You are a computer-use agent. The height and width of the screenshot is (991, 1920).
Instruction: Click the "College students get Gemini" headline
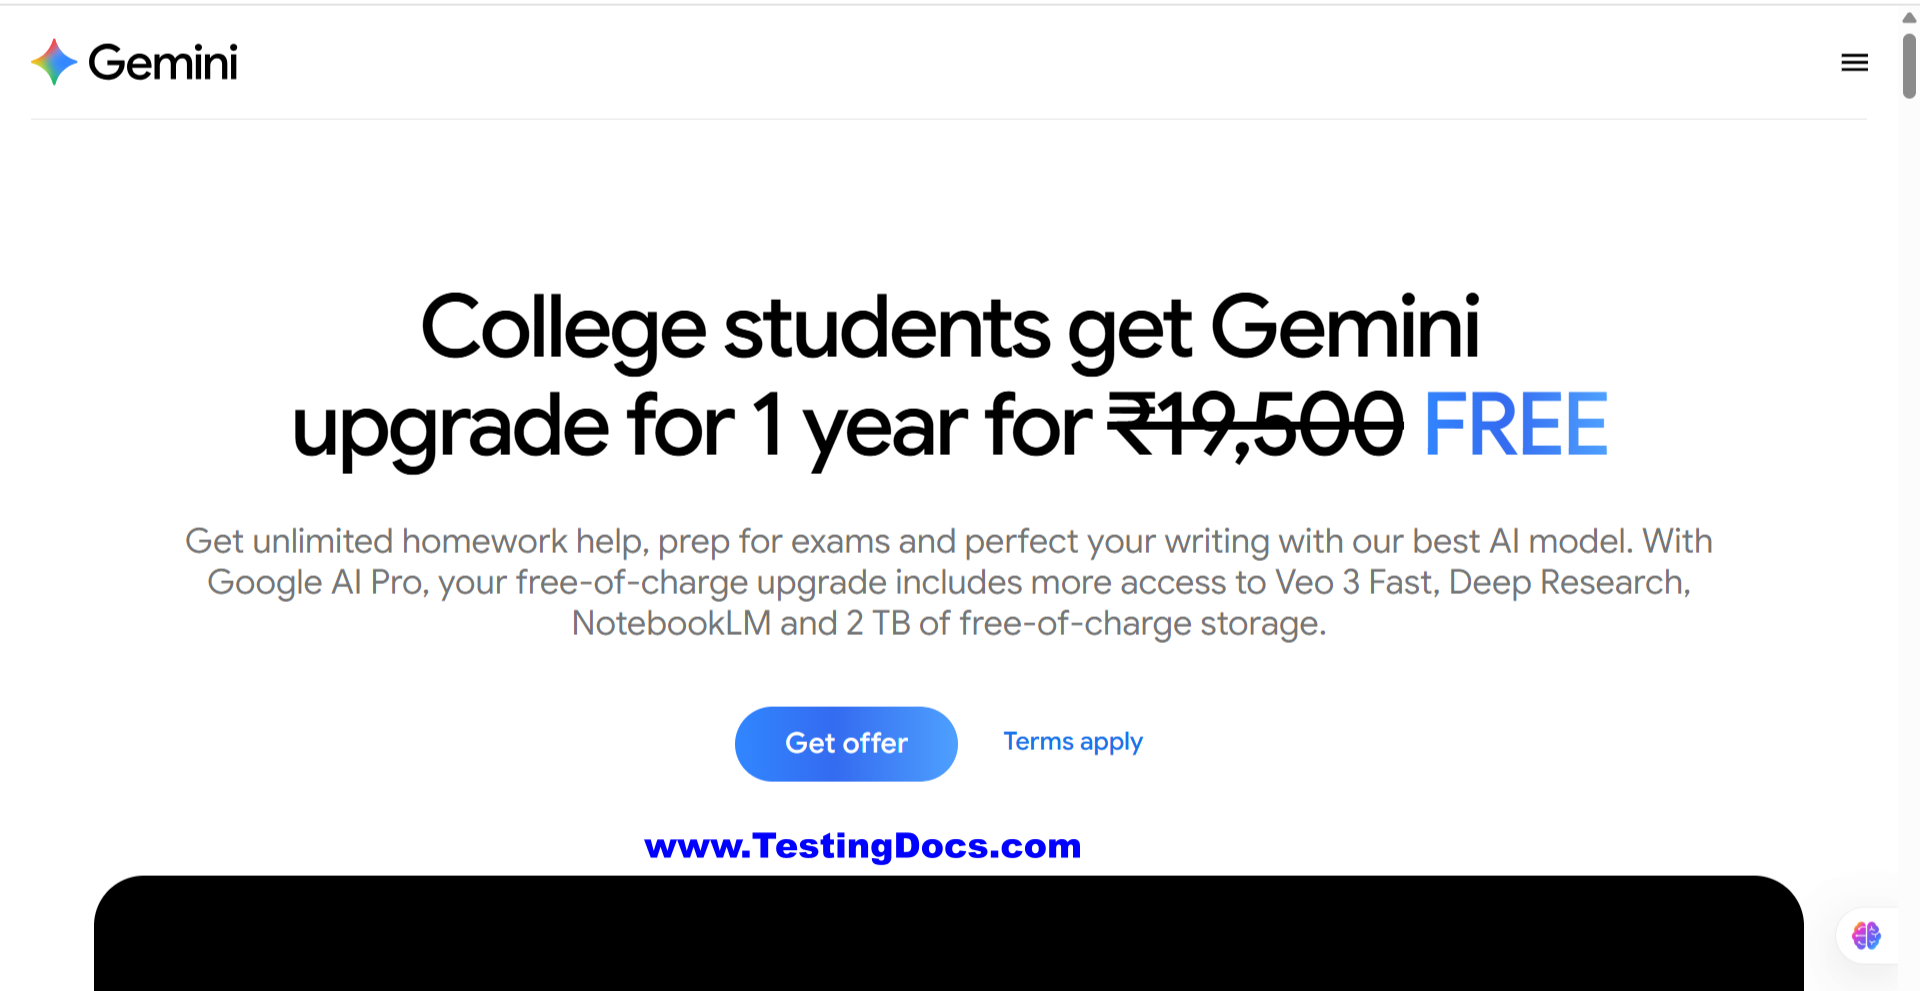[x=949, y=328]
